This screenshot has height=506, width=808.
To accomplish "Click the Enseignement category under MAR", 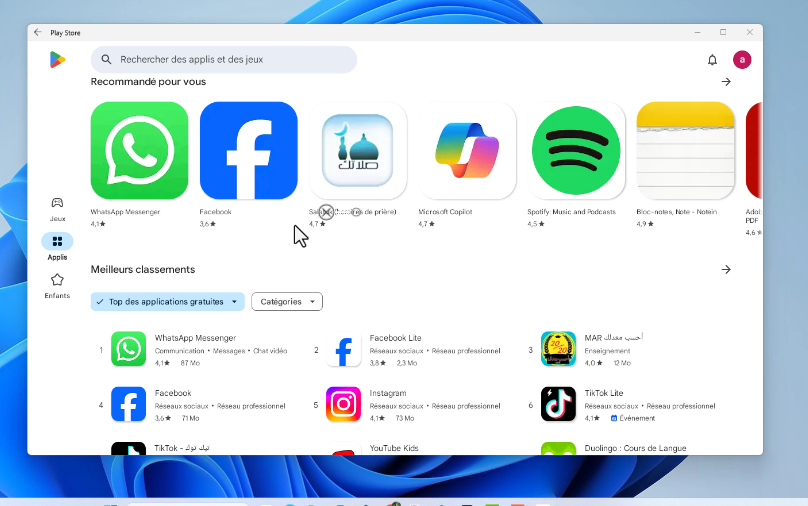I will pos(607,351).
